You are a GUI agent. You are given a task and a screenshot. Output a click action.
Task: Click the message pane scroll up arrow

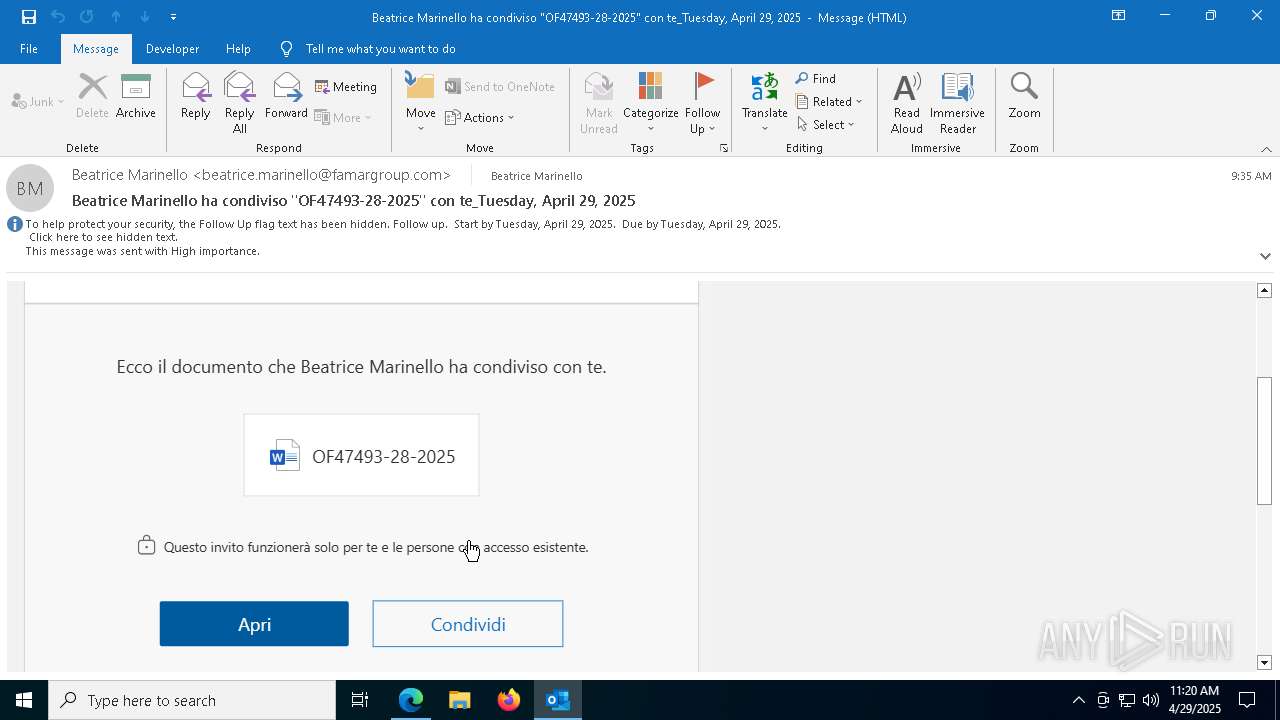click(x=1264, y=290)
